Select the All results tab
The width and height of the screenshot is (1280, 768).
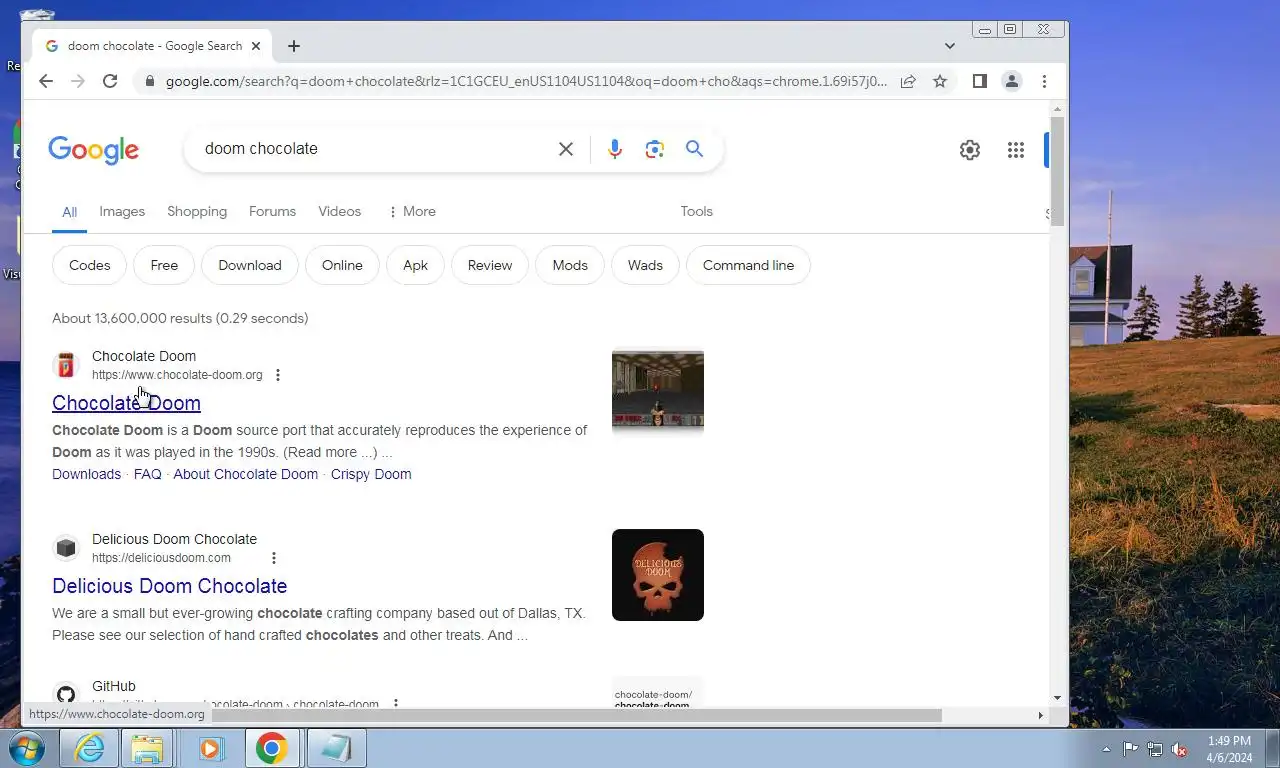69,212
